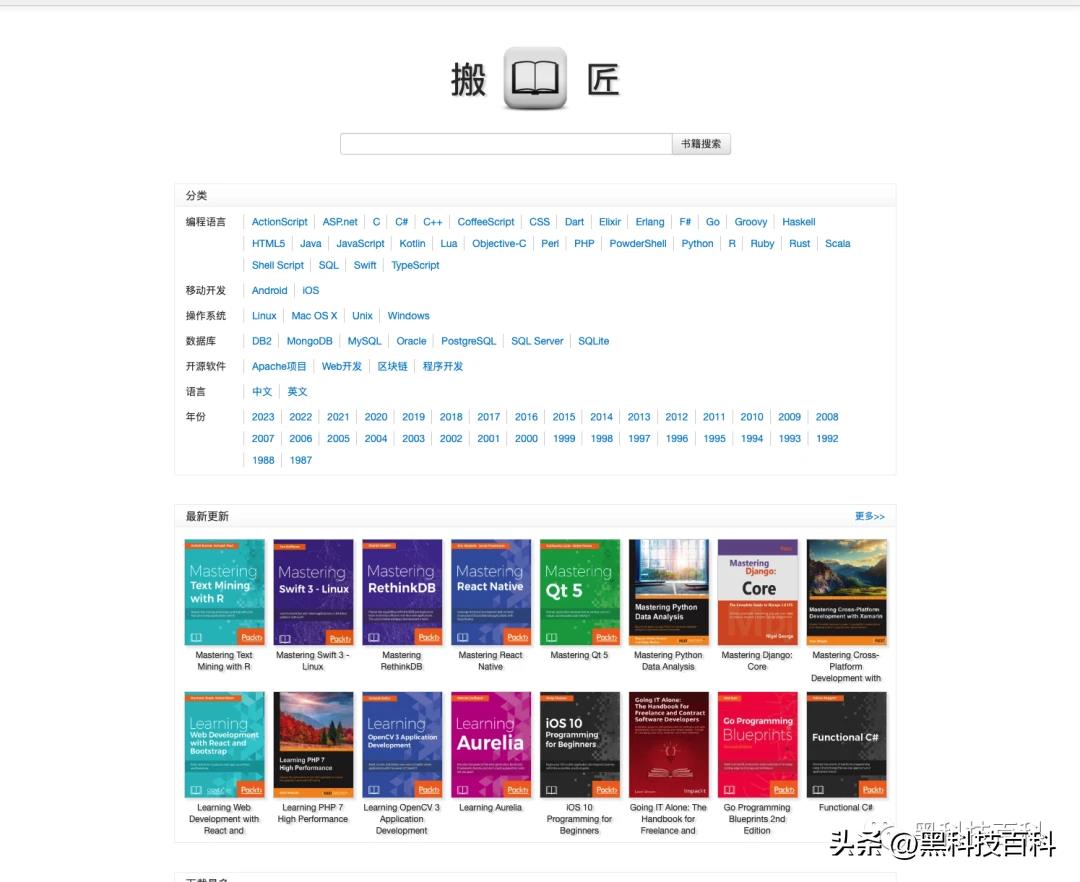This screenshot has height=882, width=1080.
Task: Open Go Programming Blueprints book cover
Action: point(758,745)
